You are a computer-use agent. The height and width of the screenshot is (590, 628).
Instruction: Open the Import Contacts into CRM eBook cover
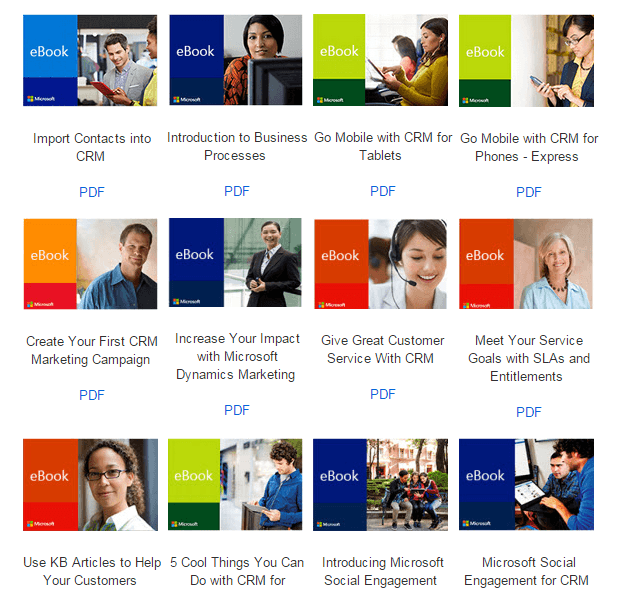pos(90,60)
